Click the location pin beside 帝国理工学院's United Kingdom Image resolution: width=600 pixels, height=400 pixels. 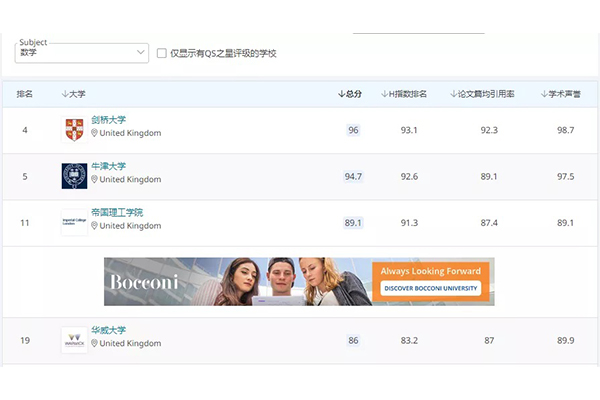pos(94,226)
